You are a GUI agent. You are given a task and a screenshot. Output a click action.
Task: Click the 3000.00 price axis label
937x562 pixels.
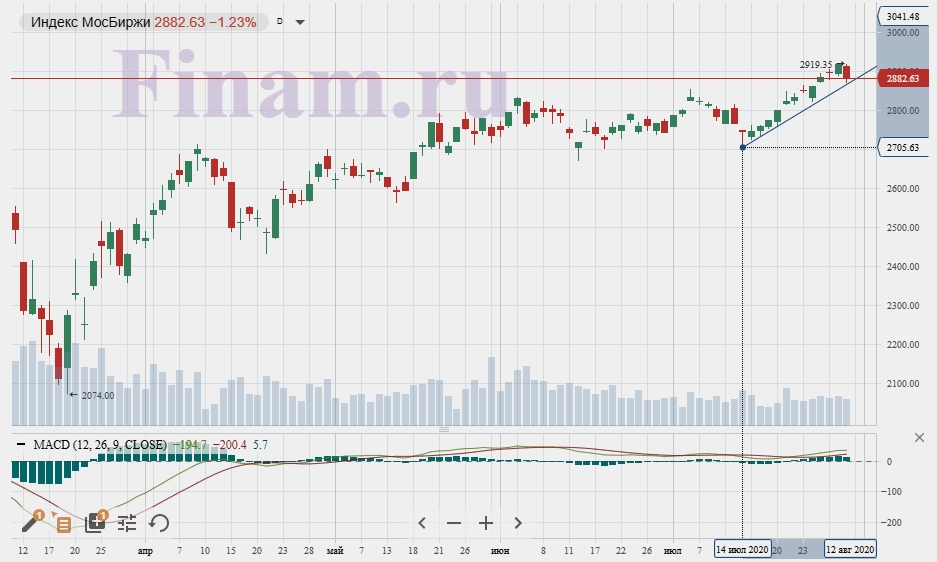coord(903,33)
